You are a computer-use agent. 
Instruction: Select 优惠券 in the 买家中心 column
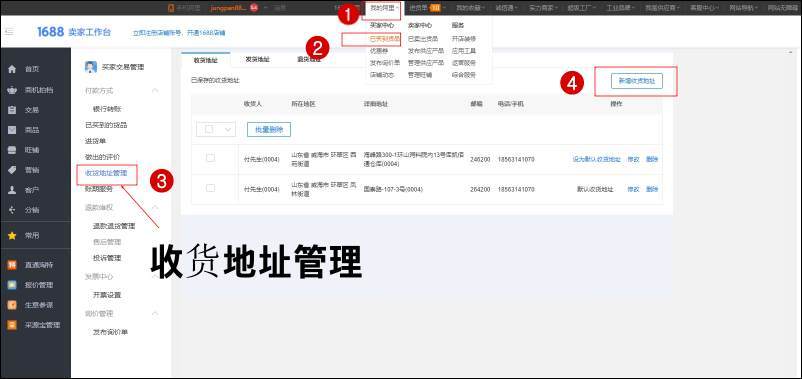(x=379, y=51)
